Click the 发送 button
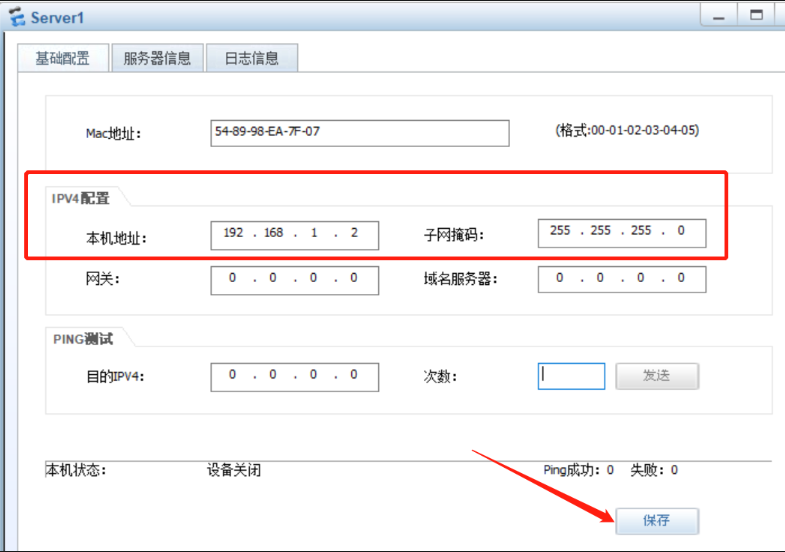This screenshot has width=785, height=552. click(657, 376)
